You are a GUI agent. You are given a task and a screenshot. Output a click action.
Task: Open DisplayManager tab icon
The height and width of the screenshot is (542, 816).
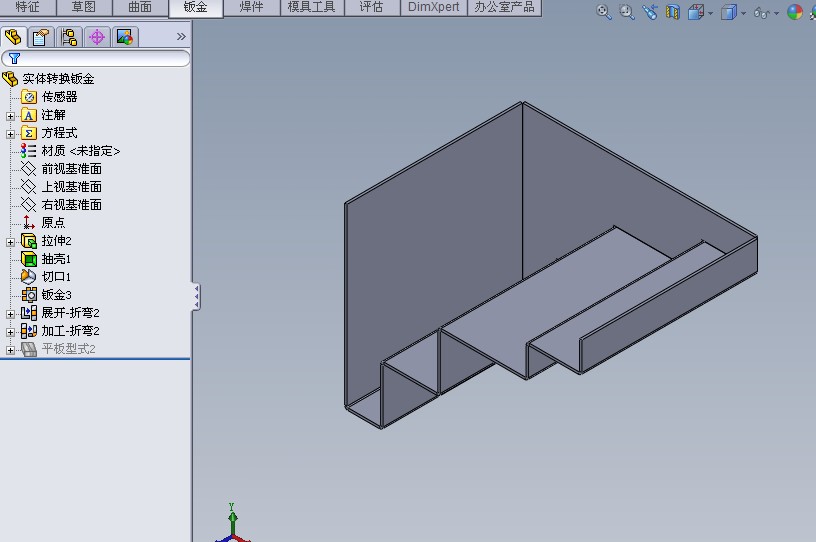click(125, 37)
